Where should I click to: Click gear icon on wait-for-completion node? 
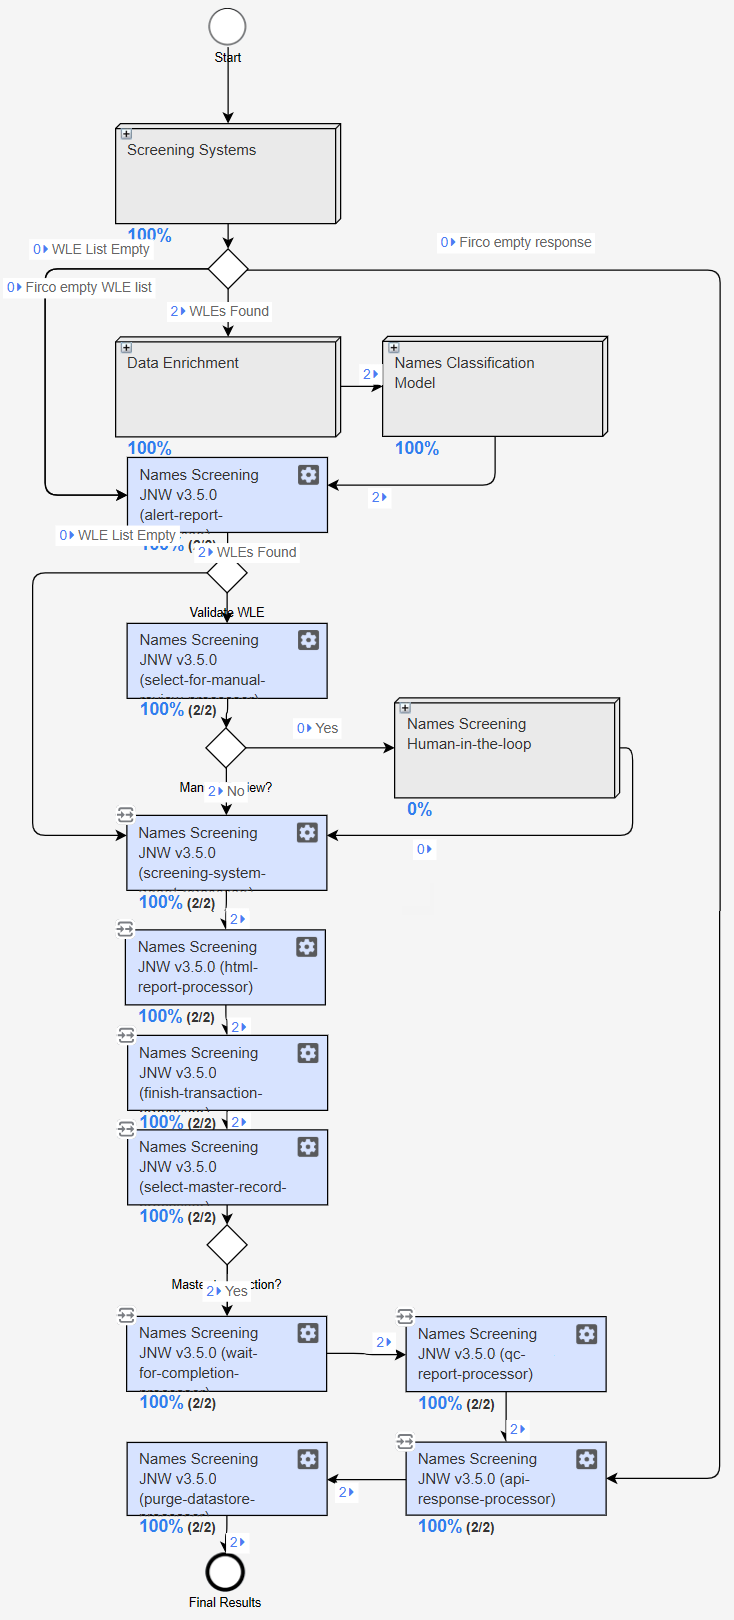pos(307,1333)
